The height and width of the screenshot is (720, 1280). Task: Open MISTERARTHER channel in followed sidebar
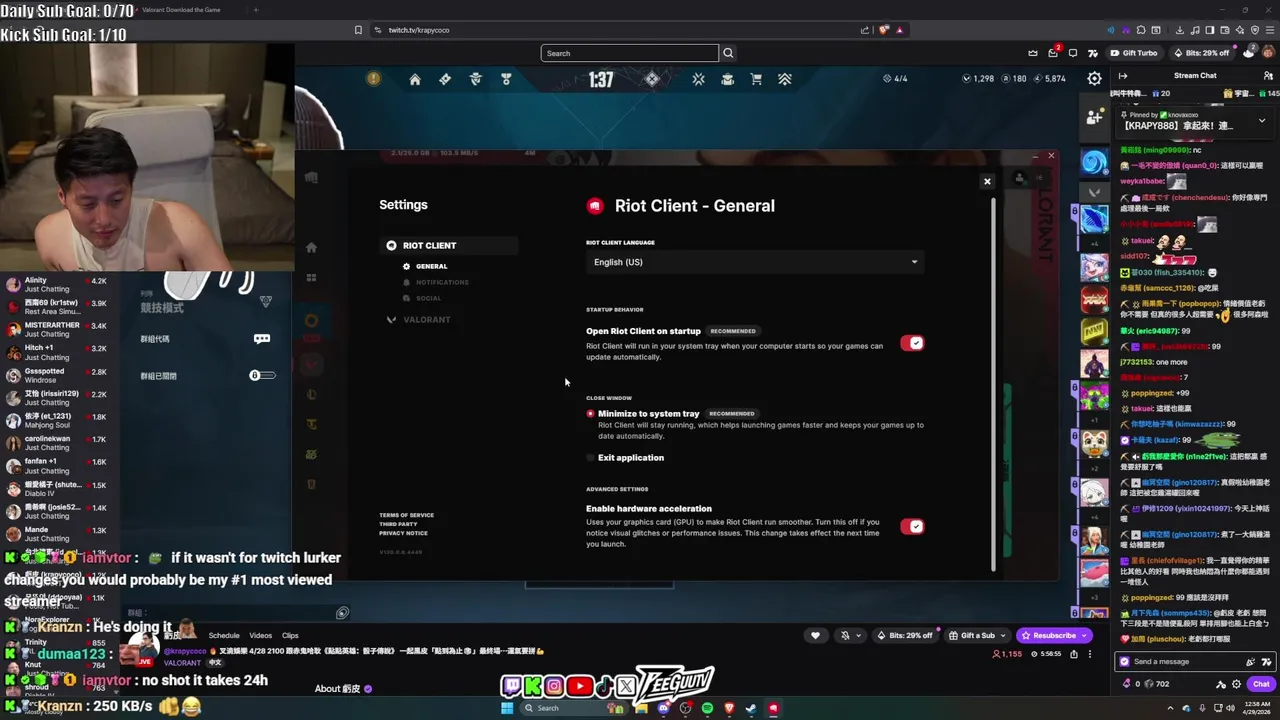point(55,330)
